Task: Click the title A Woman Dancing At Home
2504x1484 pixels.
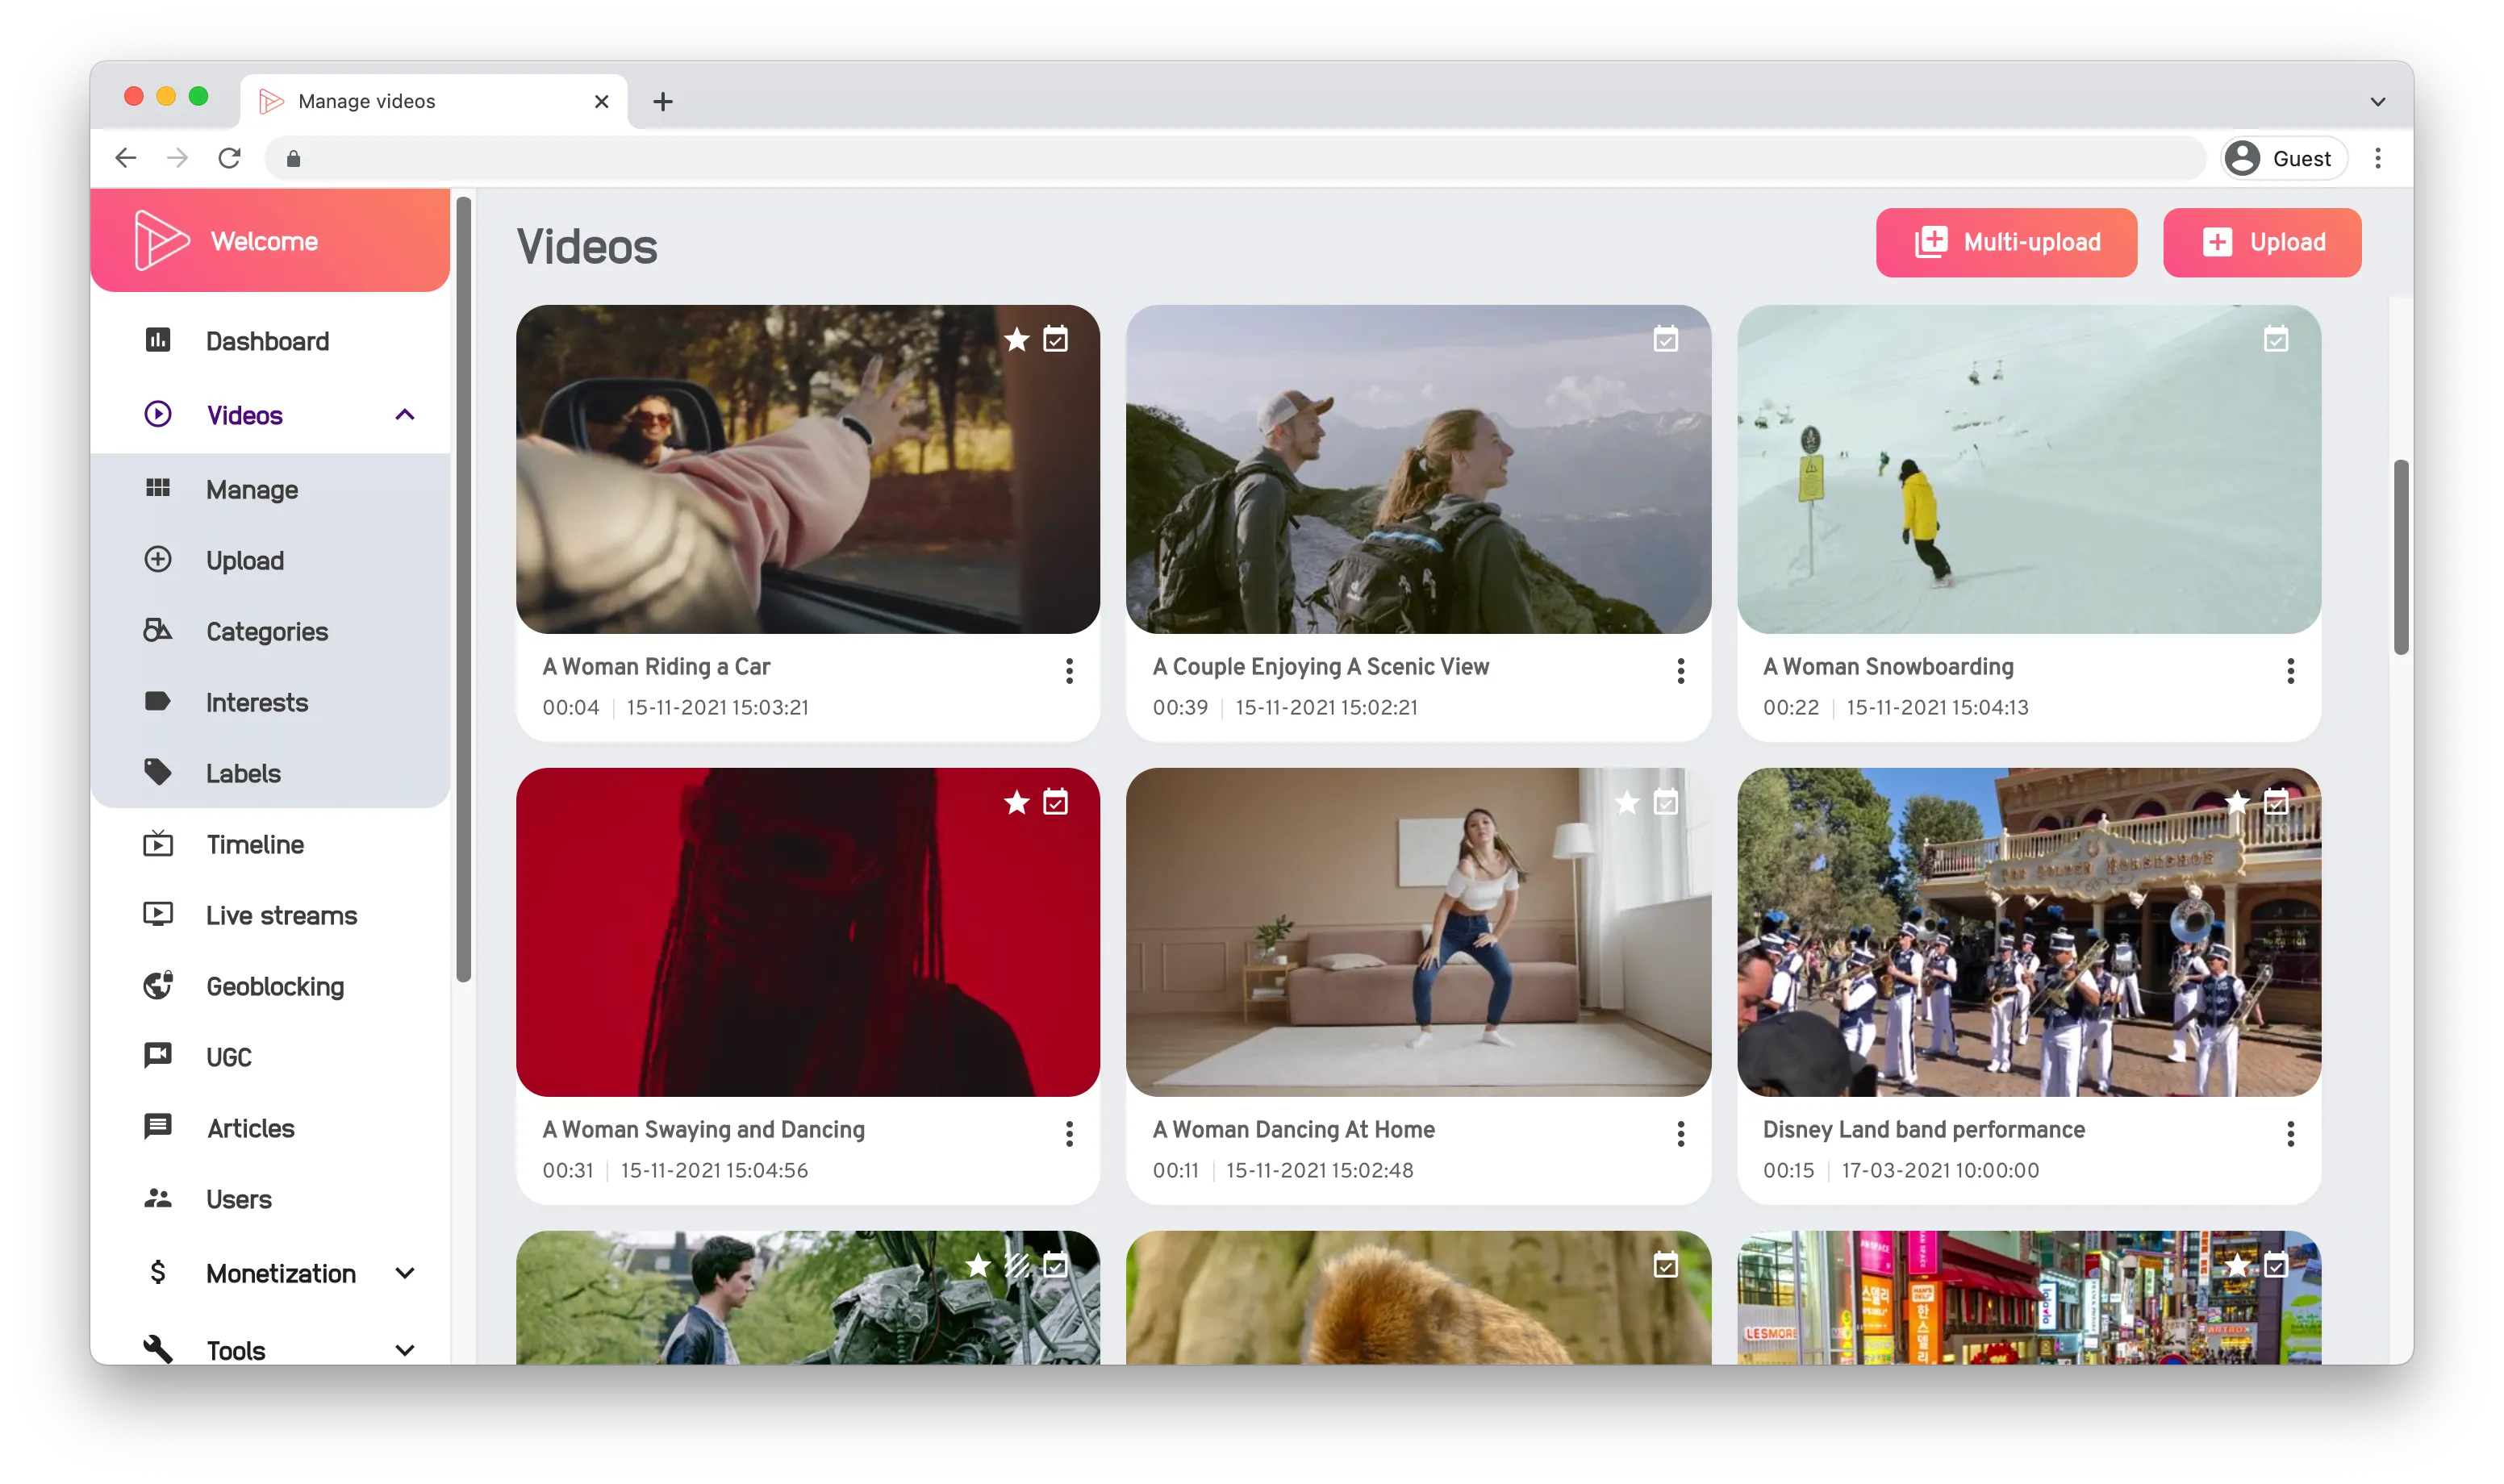Action: 1294,1130
